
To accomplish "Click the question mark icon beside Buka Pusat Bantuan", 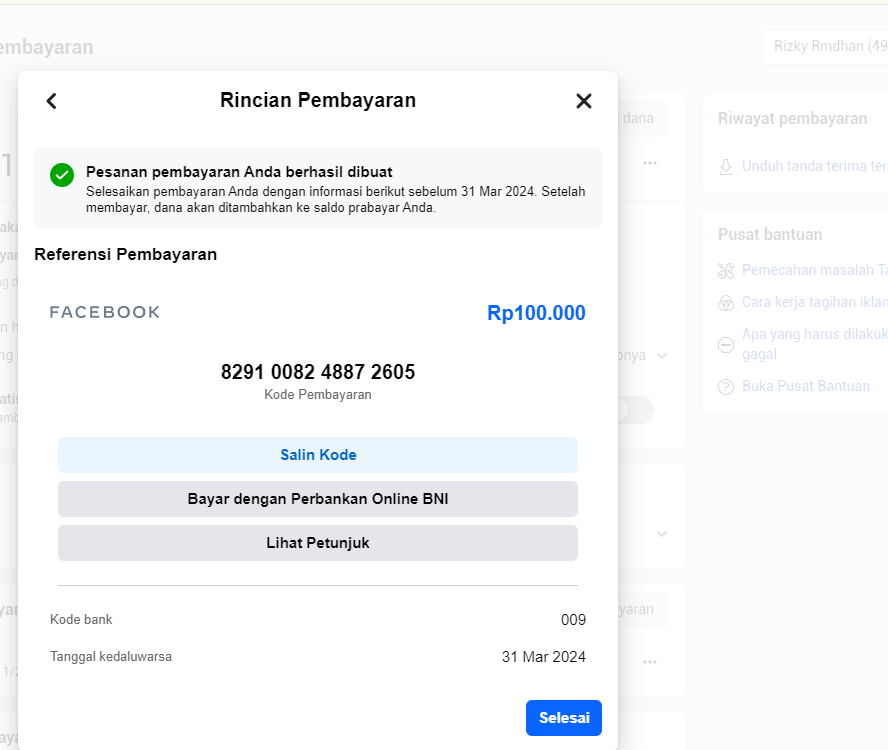I will pyautogui.click(x=726, y=387).
